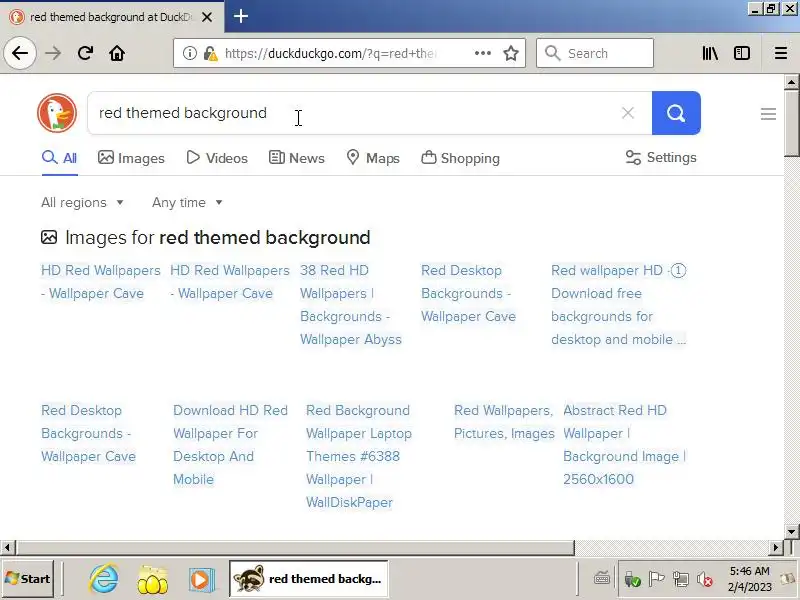The width and height of the screenshot is (800, 600).
Task: Click the horizontal scrollbar left arrow
Action: coord(7,547)
